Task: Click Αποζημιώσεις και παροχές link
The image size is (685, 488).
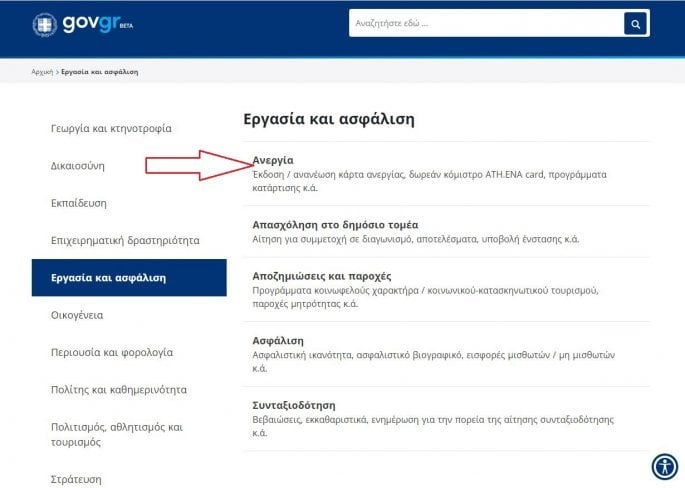Action: (321, 275)
